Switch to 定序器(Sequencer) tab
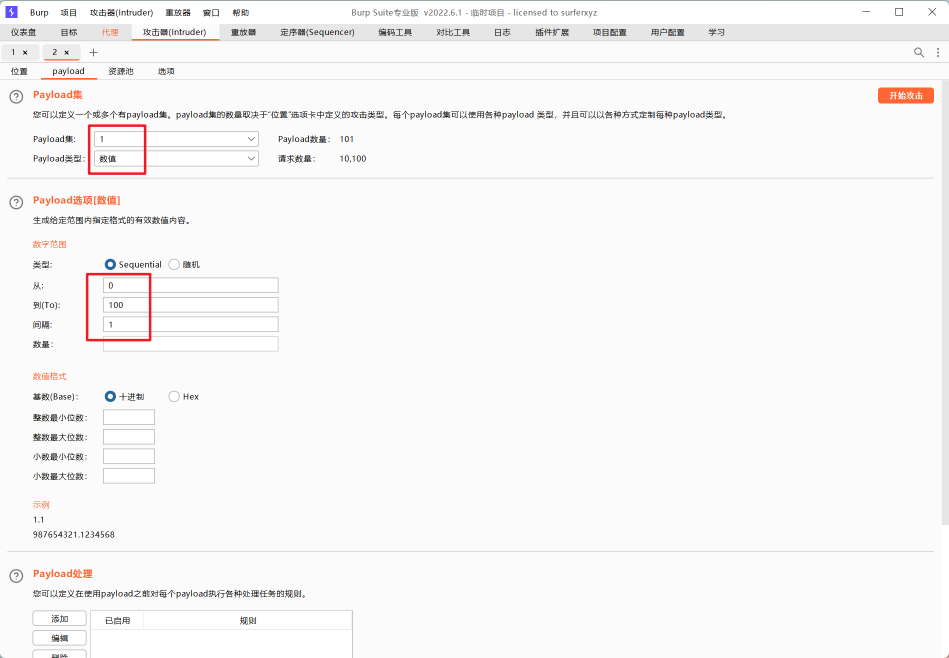The width and height of the screenshot is (949, 658). (317, 32)
